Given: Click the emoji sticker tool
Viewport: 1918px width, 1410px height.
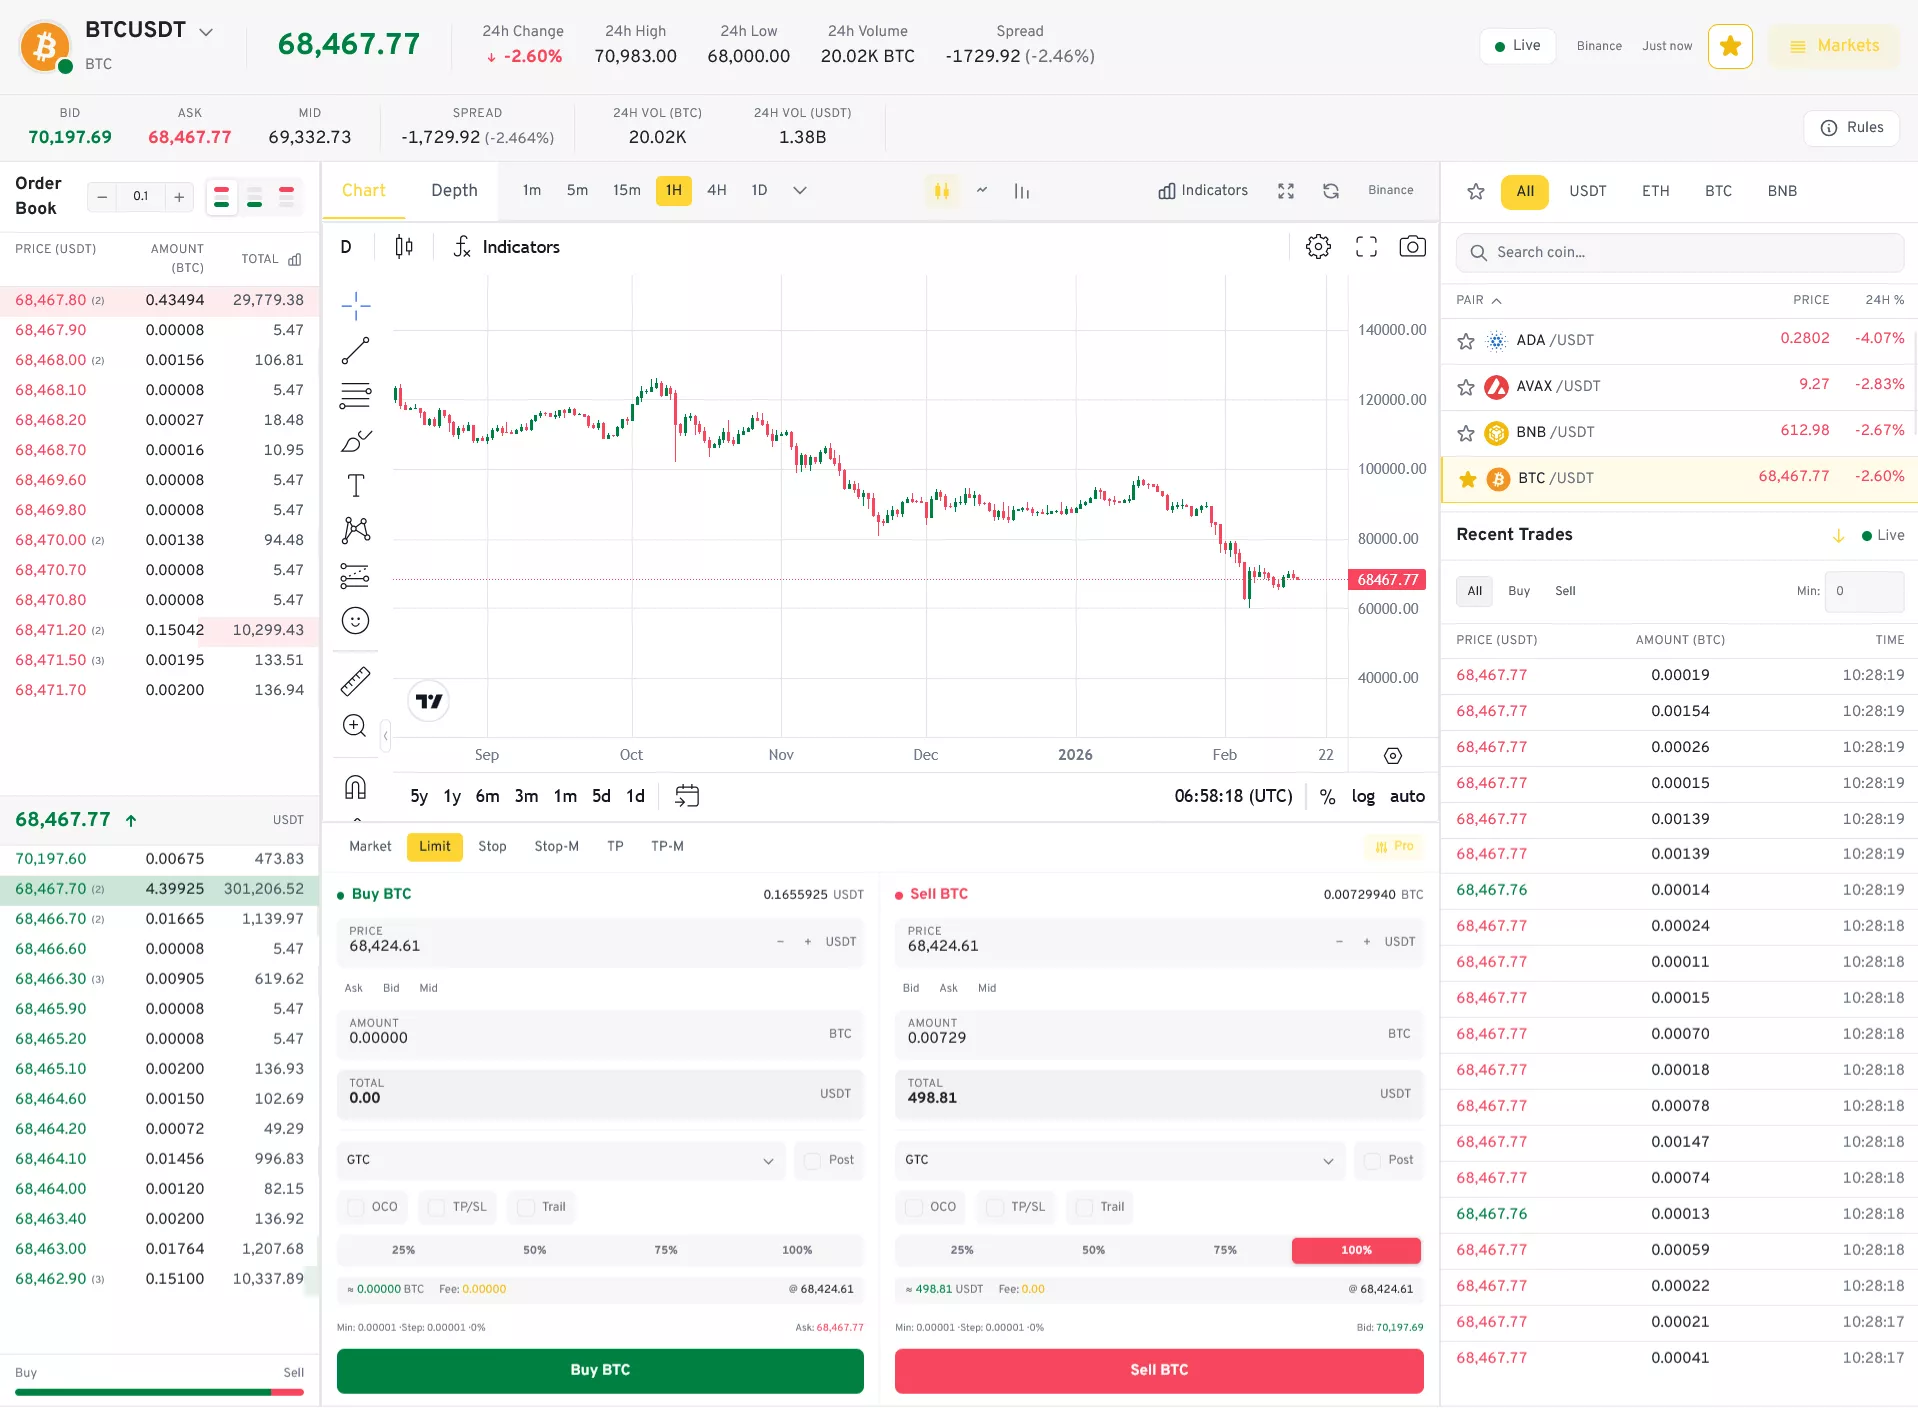Looking at the screenshot, I should [355, 621].
